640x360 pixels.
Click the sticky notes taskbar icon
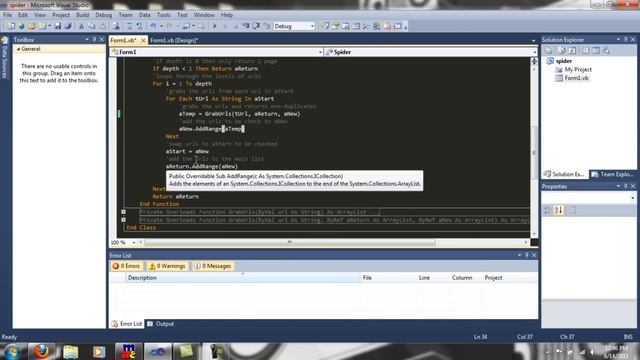click(x=186, y=351)
